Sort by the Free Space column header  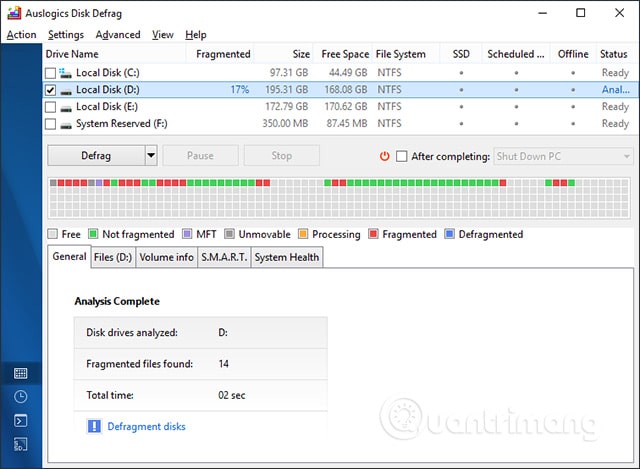point(345,54)
